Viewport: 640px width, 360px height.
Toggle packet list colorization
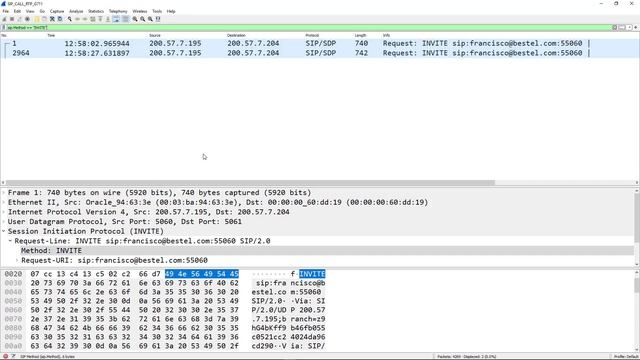[x=125, y=19]
